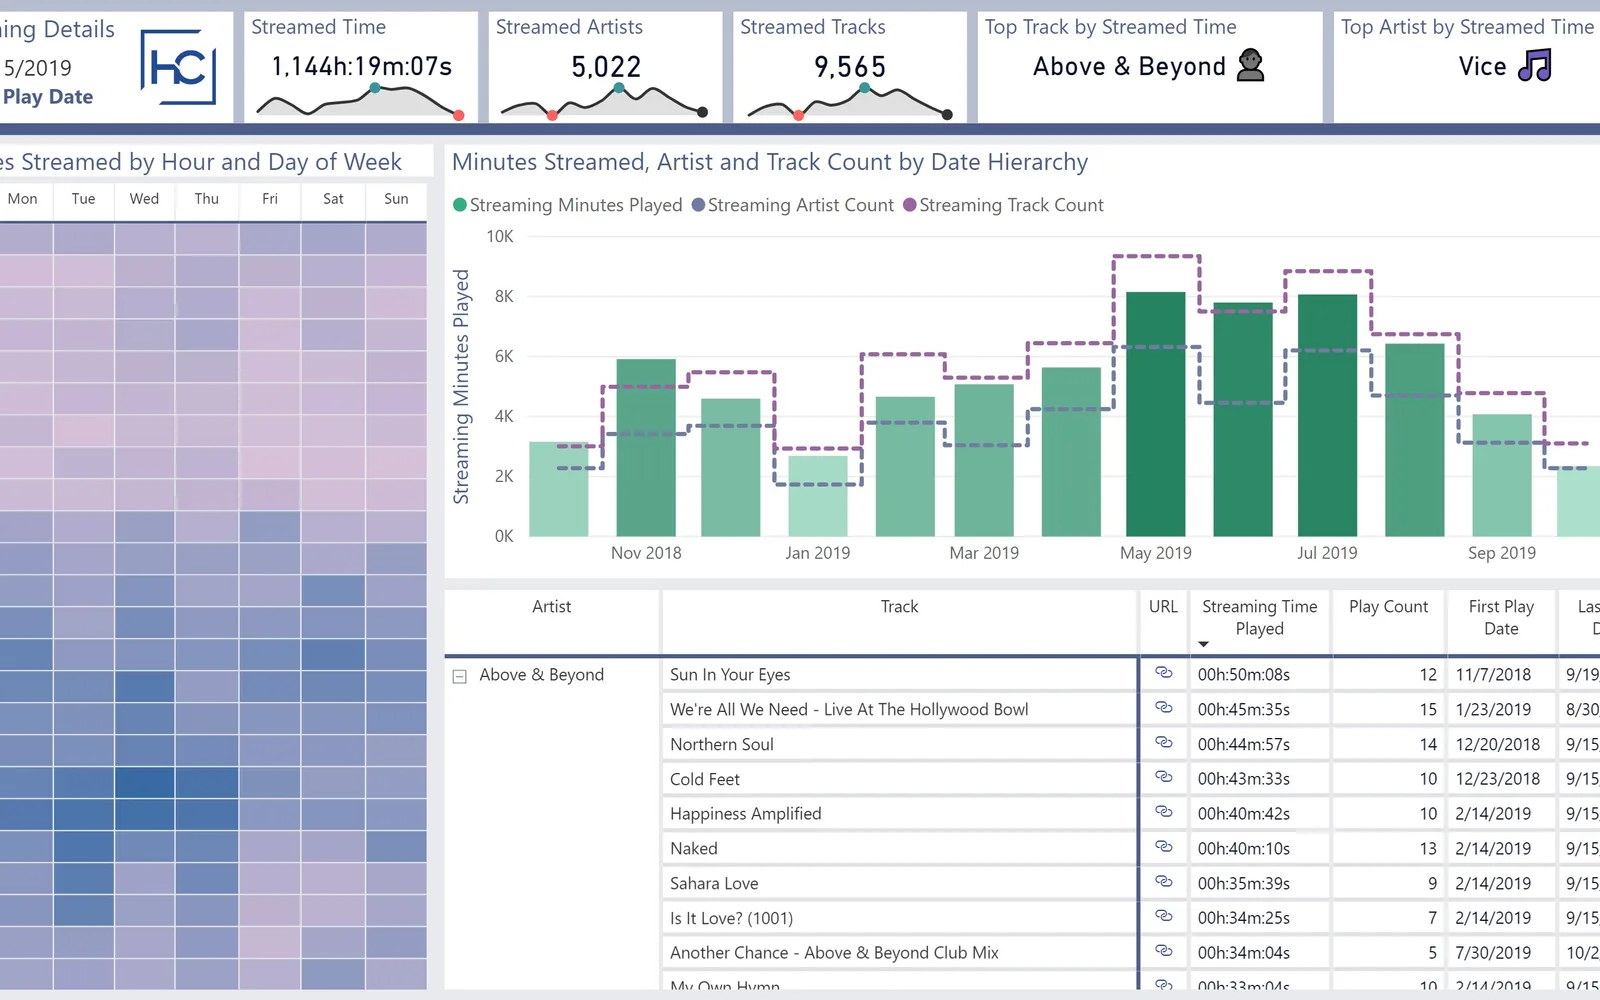Sort table by Artist column header

click(551, 607)
